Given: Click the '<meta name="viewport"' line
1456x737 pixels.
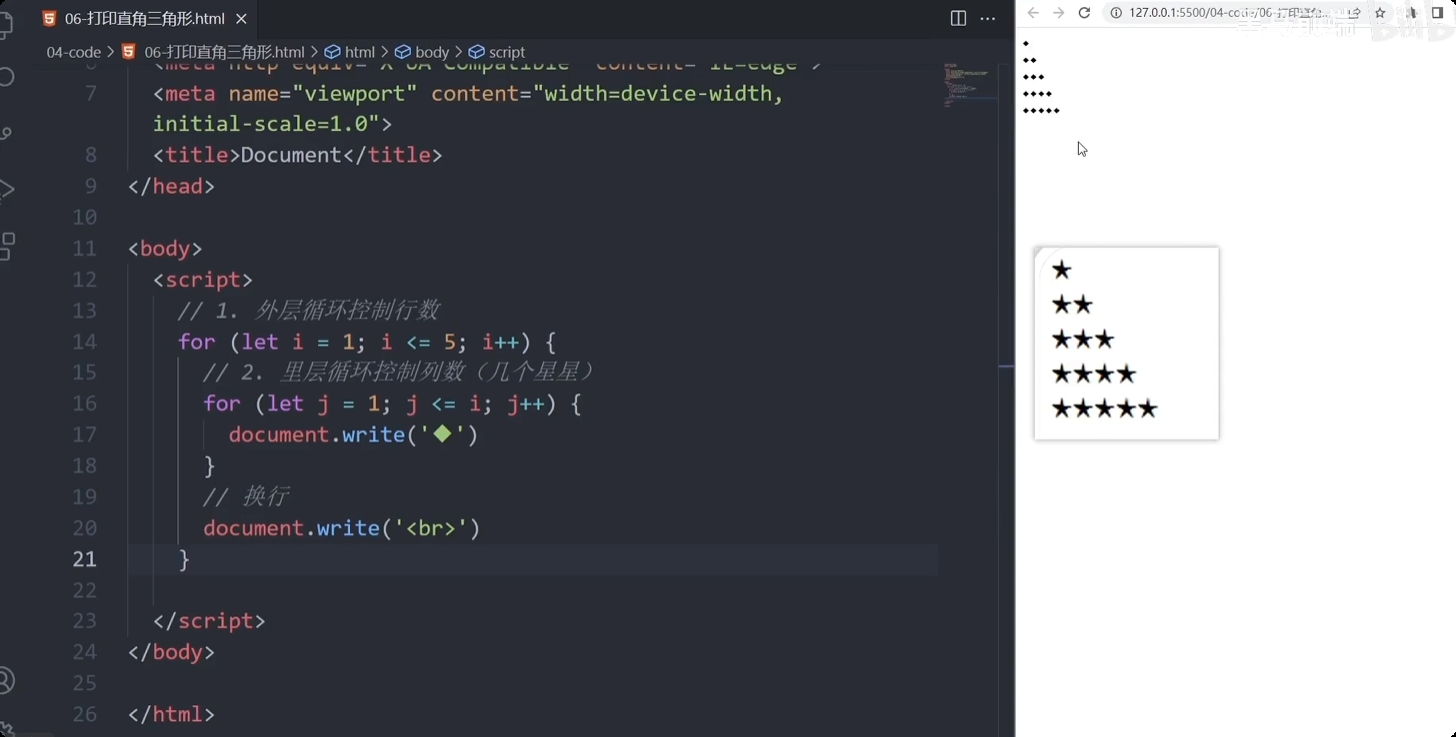Looking at the screenshot, I should click(x=469, y=93).
